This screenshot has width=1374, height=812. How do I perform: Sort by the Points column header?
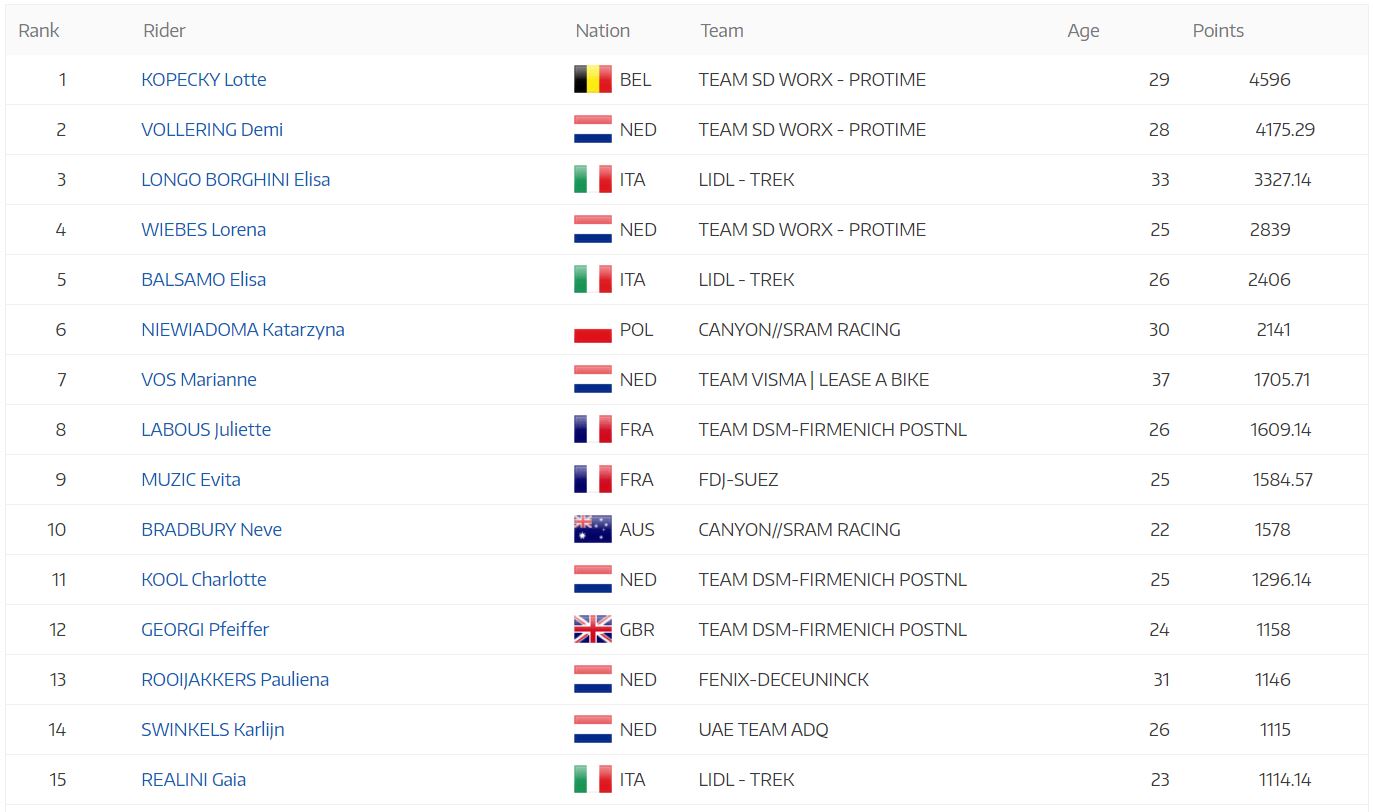coord(1218,30)
